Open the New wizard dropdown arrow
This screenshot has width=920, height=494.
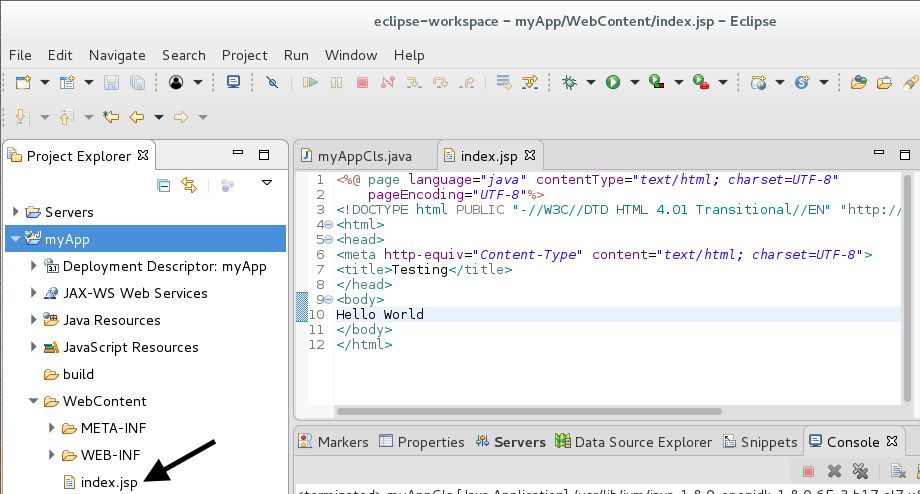[45, 82]
